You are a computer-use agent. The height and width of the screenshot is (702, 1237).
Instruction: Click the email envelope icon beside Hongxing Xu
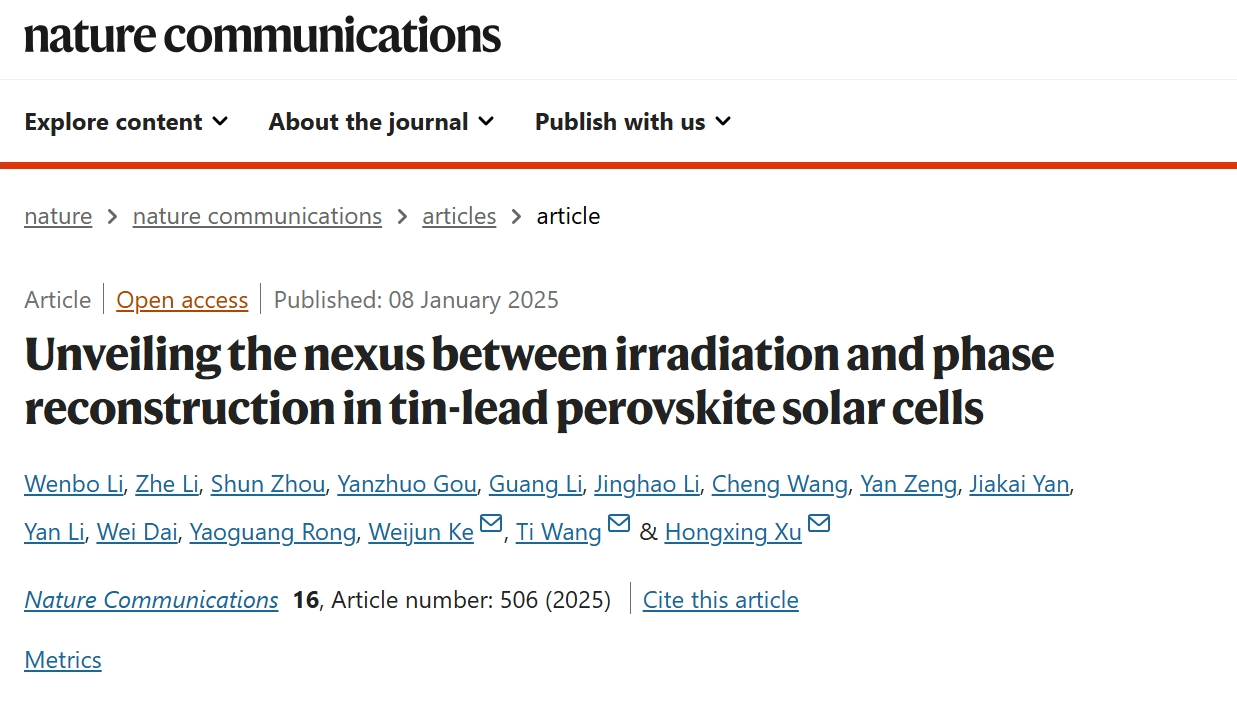[x=819, y=524]
